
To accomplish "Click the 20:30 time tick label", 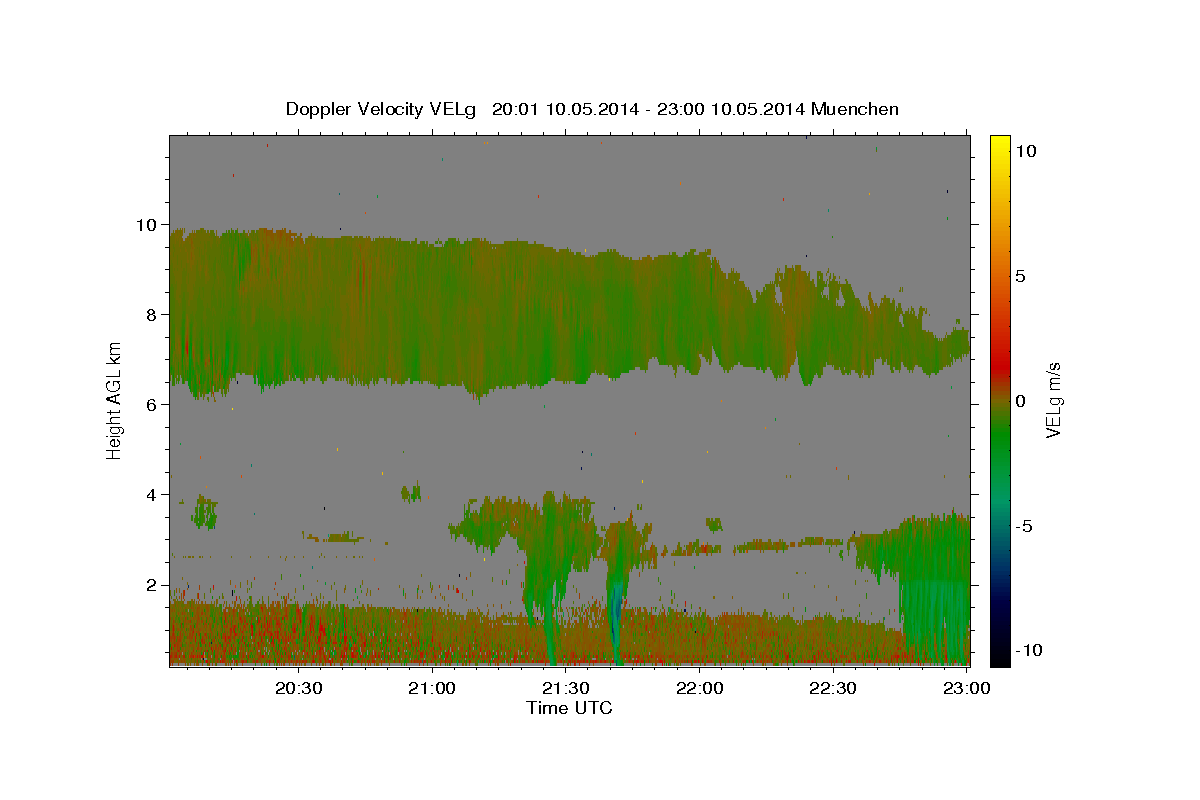I will pos(299,688).
